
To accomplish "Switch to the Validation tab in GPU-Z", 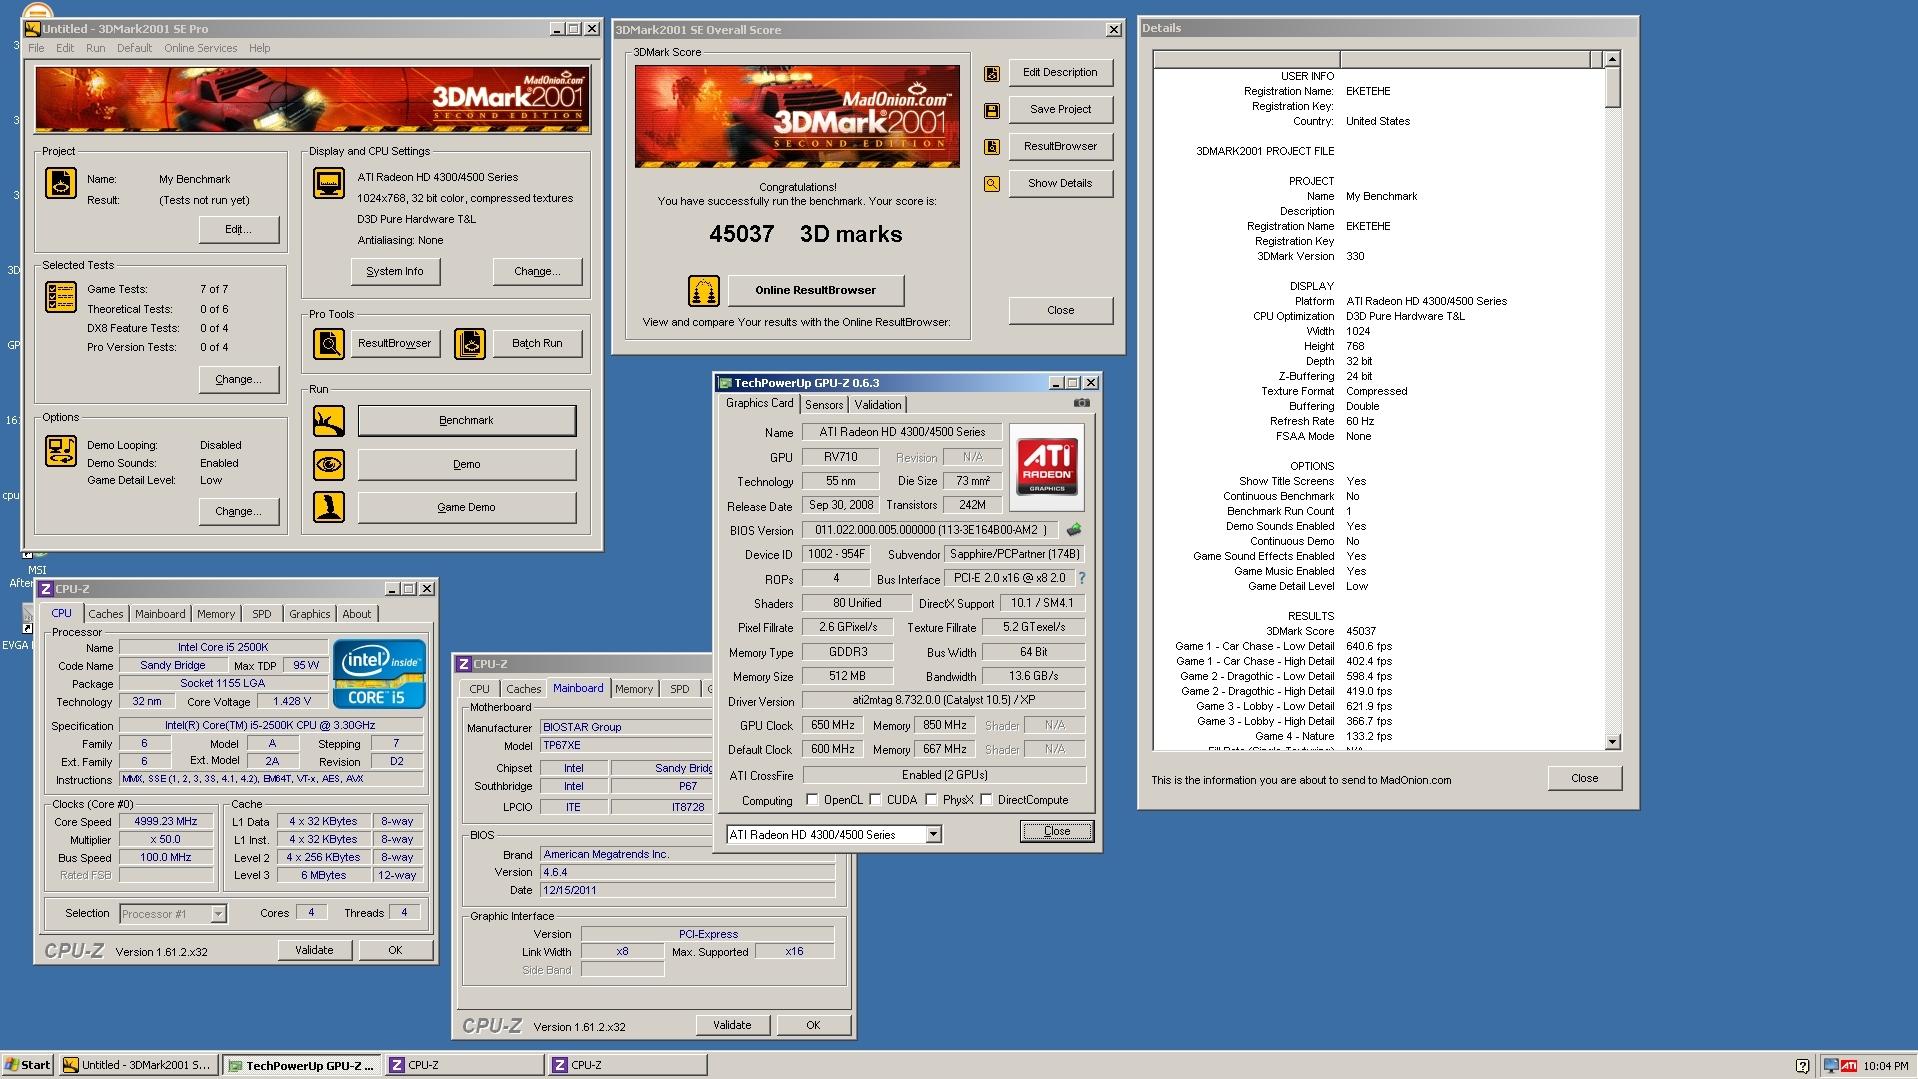I will coord(878,405).
